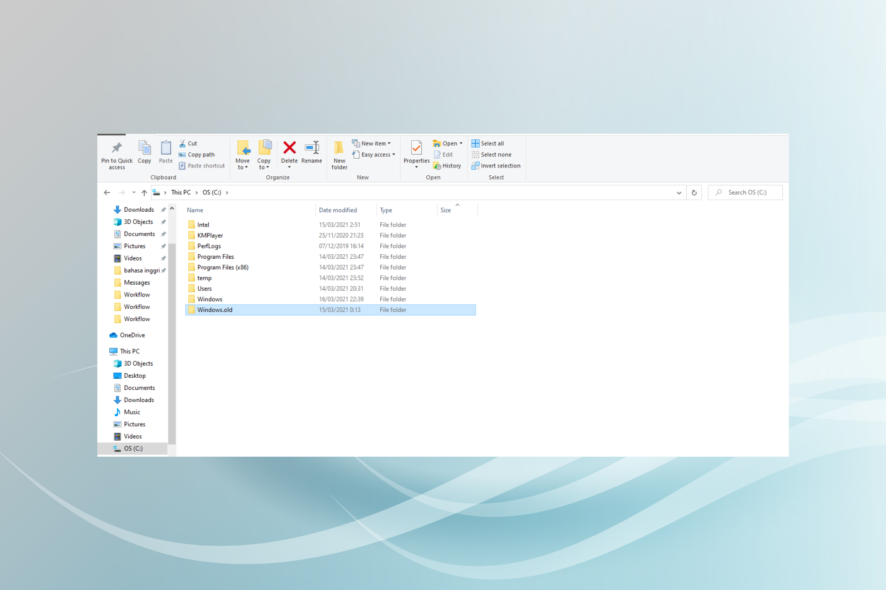The width and height of the screenshot is (886, 590).
Task: Refresh the folder view
Action: tap(695, 192)
